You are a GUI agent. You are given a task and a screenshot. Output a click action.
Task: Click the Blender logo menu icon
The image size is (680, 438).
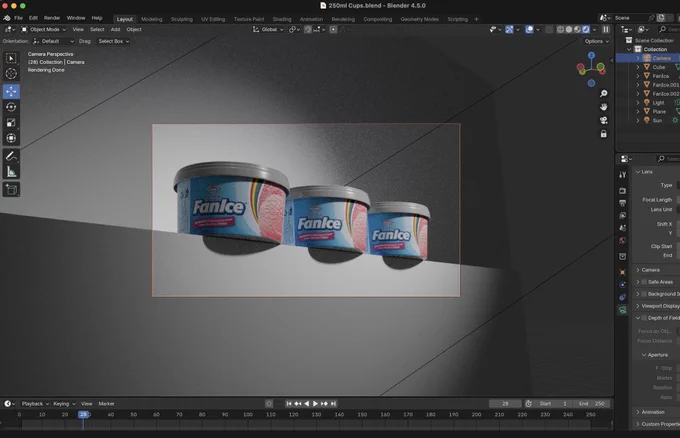tap(7, 18)
